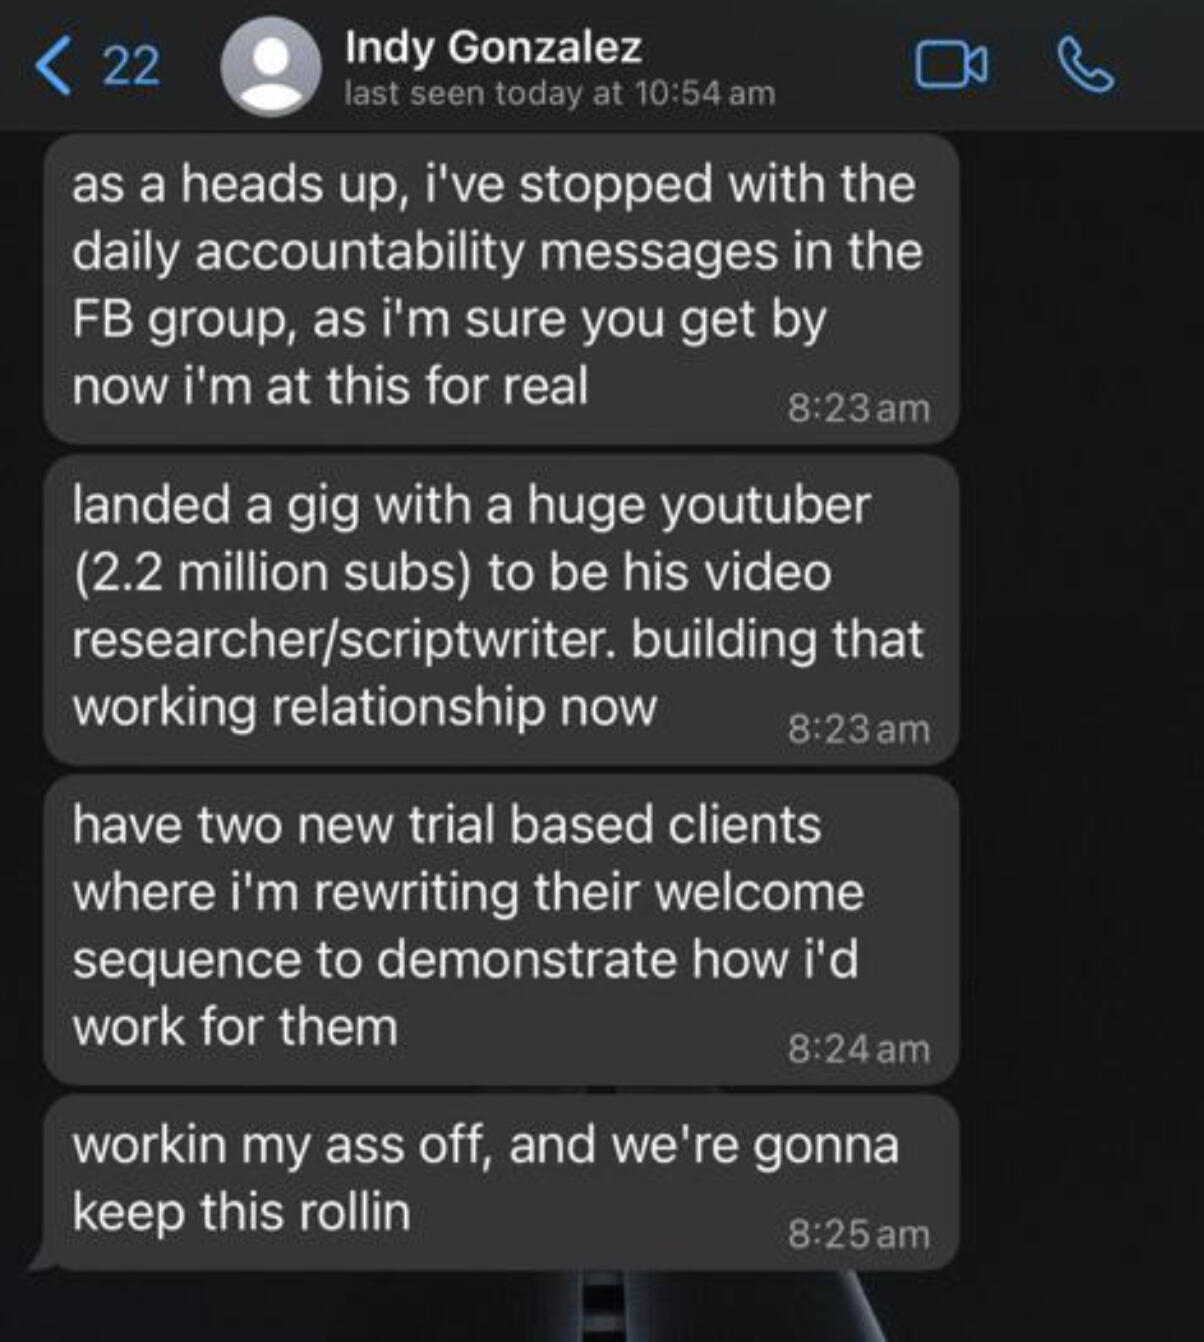Select the 'have two new trial based clients' message
This screenshot has height=1342, width=1204.
[500, 928]
